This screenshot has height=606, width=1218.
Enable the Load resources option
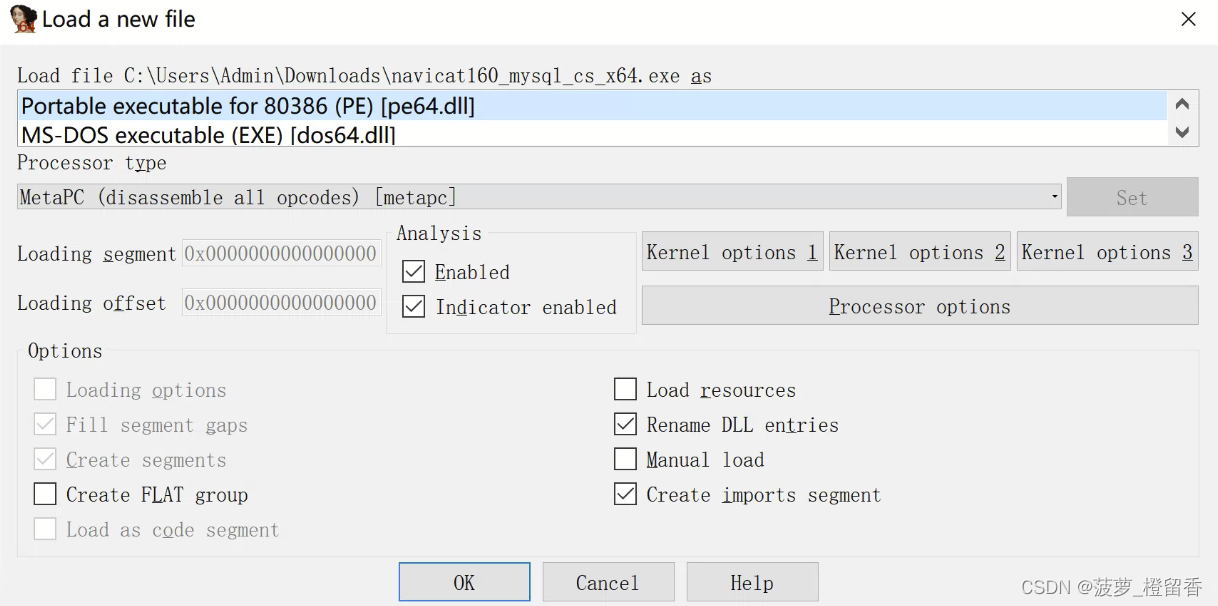coord(625,390)
